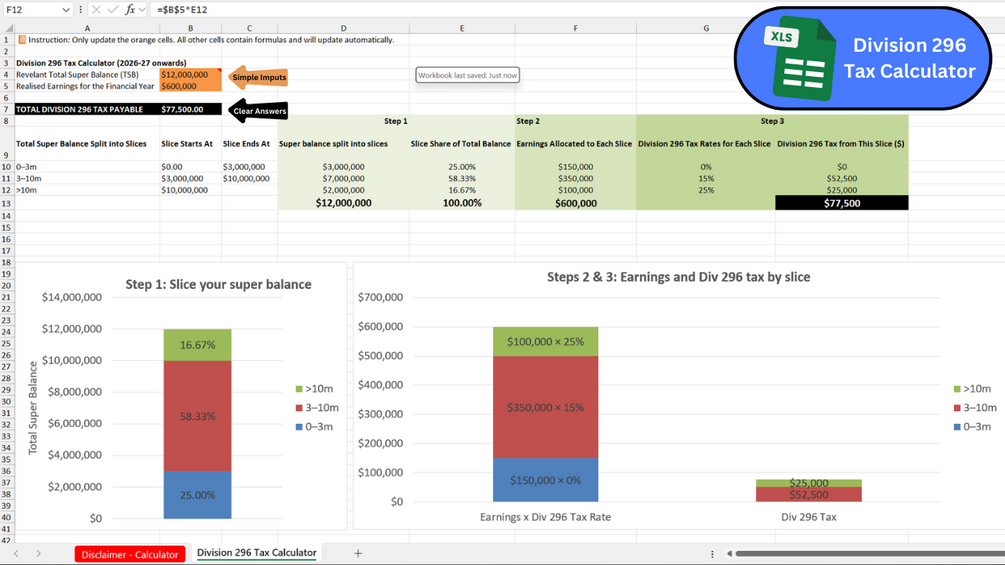Image resolution: width=1005 pixels, height=565 pixels.
Task: Click the formula bar cancel X icon
Action: click(x=96, y=10)
